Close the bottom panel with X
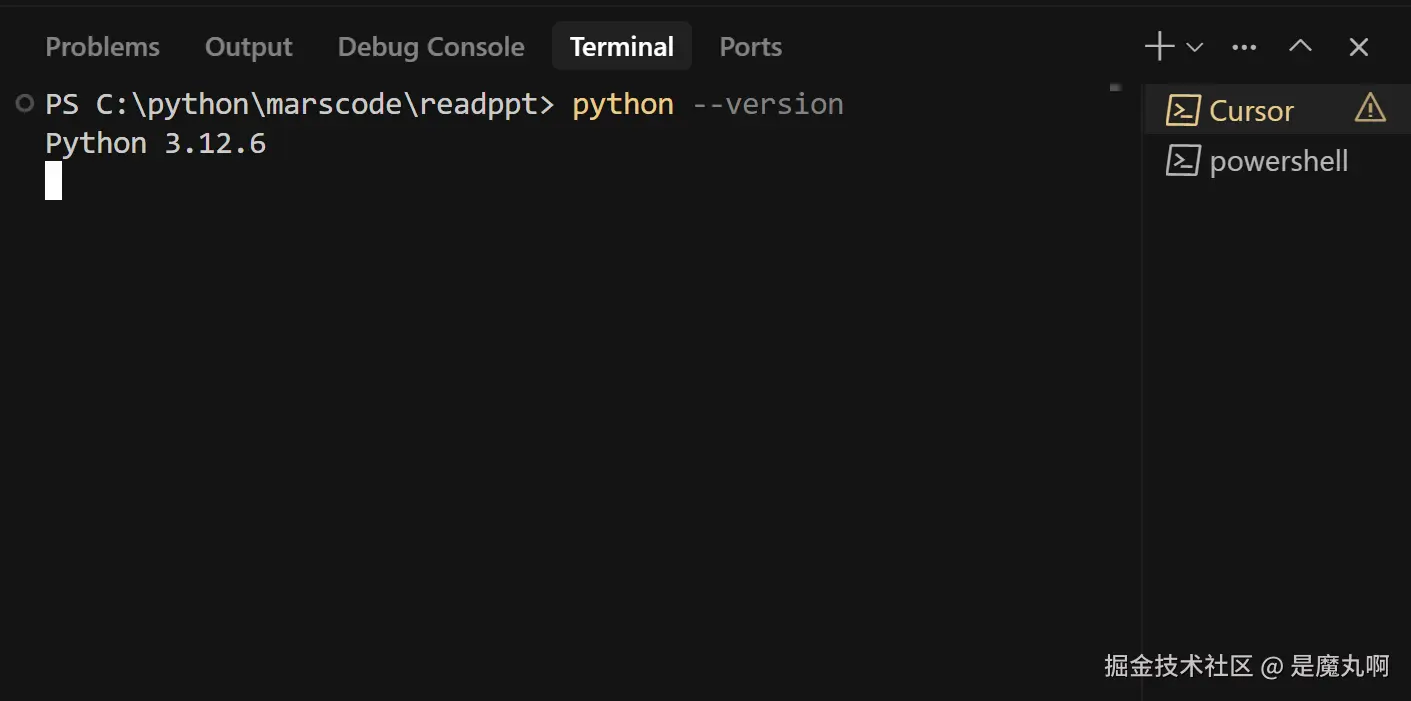Image resolution: width=1411 pixels, height=701 pixels. (1358, 47)
